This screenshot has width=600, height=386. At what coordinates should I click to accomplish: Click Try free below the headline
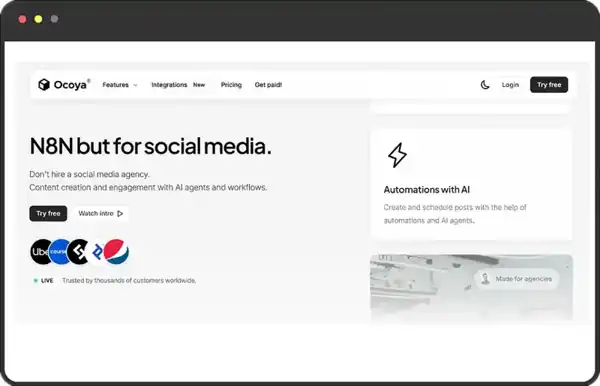pyautogui.click(x=48, y=213)
